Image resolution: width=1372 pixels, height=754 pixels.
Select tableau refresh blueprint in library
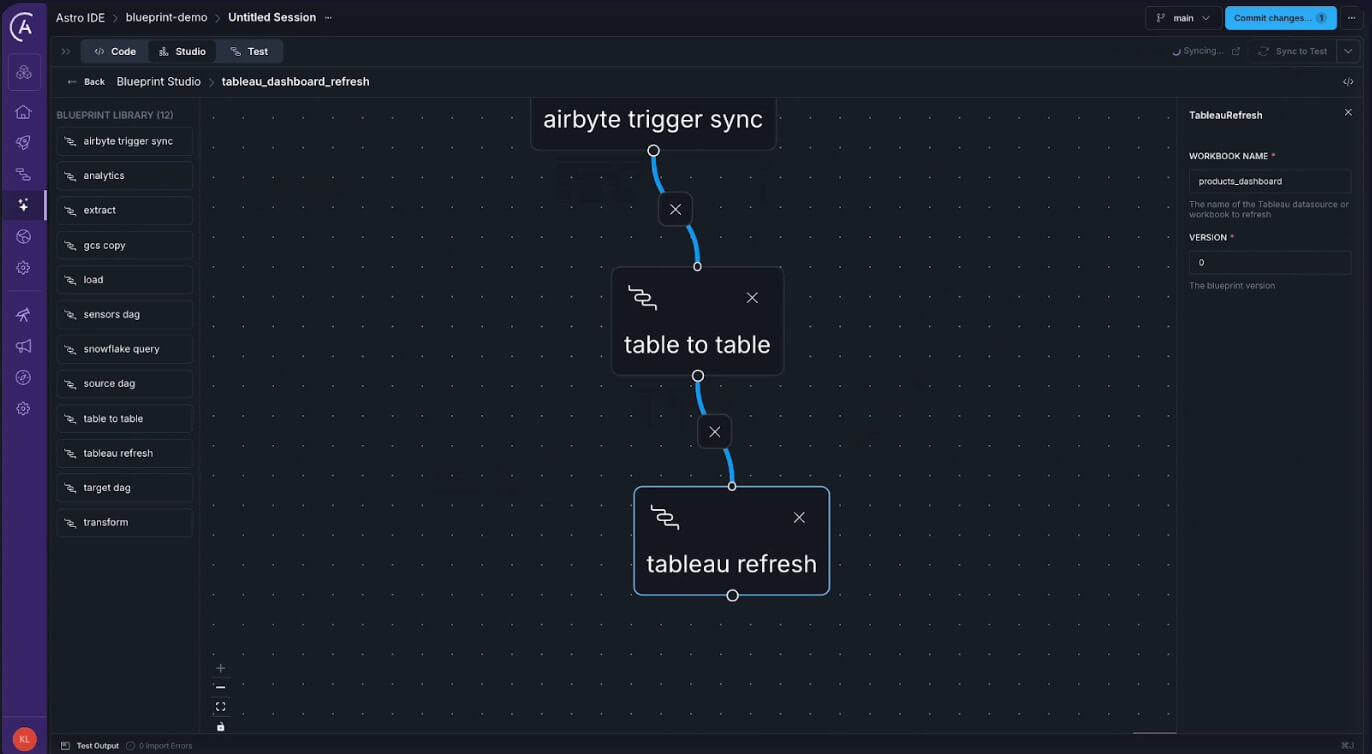[125, 453]
